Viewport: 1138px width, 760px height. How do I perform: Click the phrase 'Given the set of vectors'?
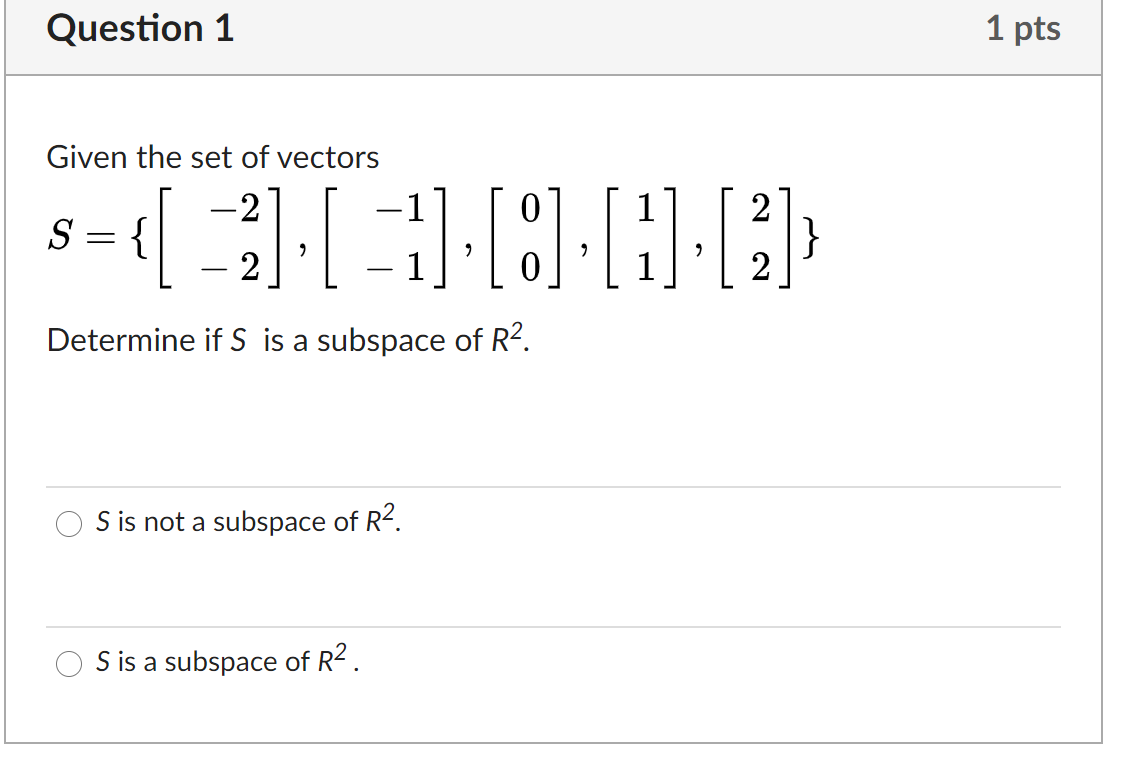point(212,157)
